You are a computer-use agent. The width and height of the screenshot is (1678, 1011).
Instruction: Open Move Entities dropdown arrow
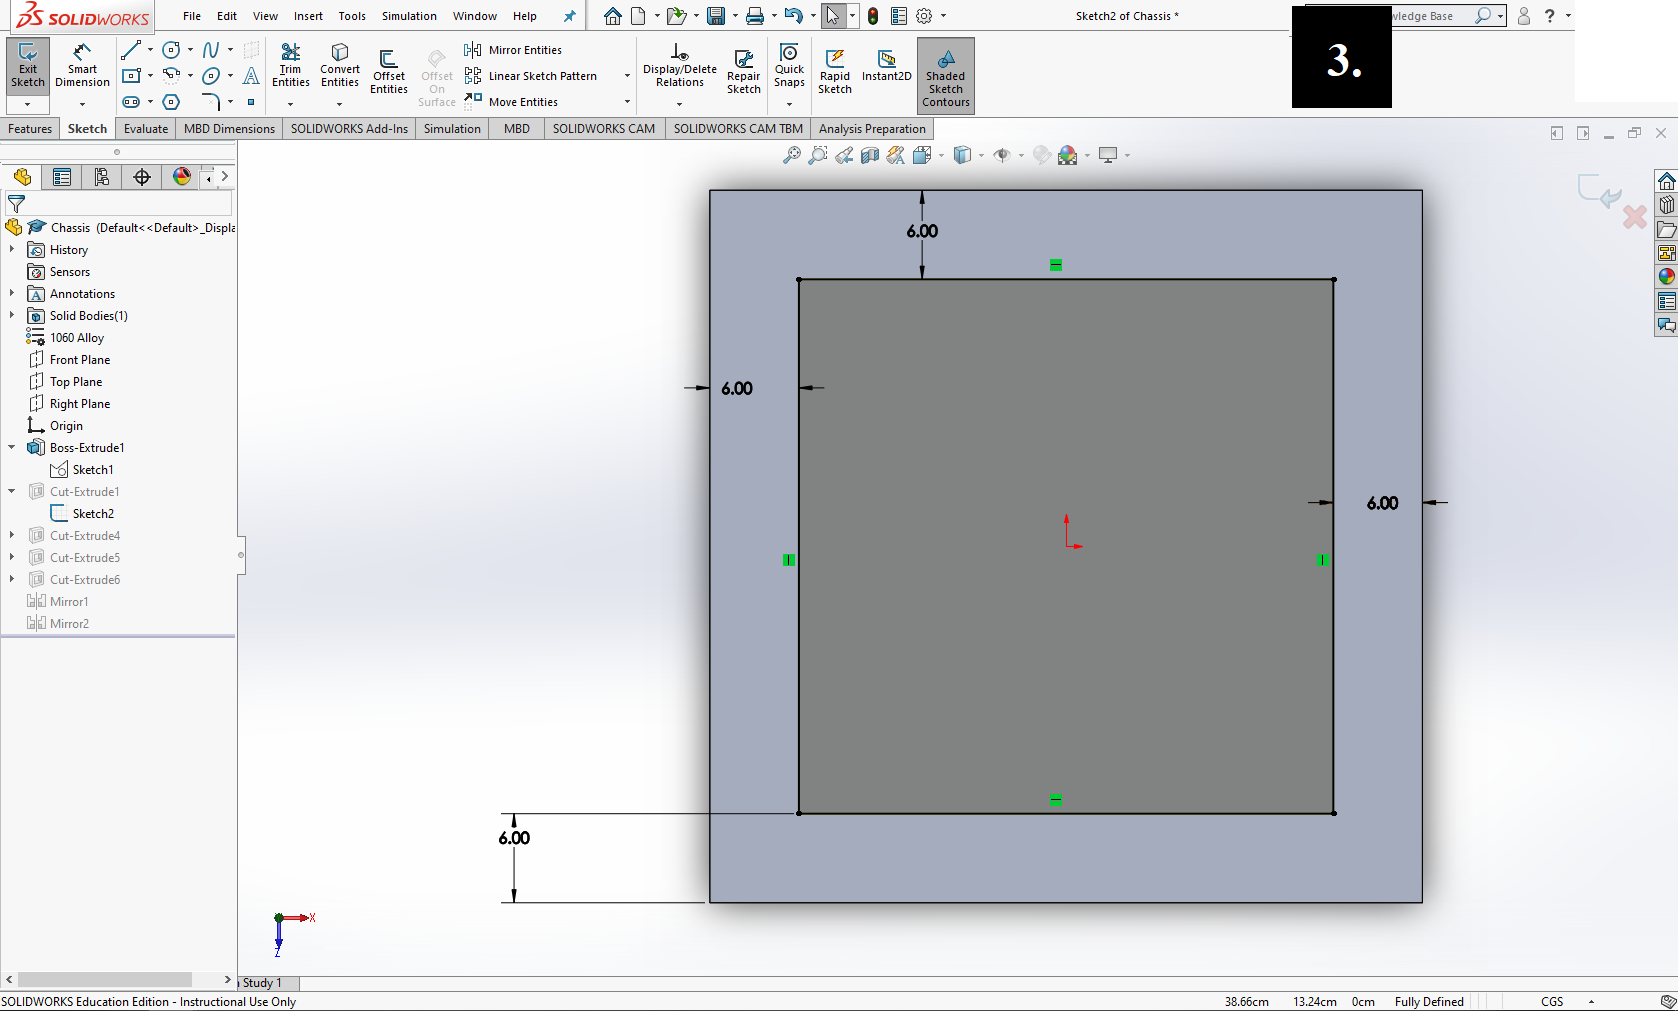(627, 102)
